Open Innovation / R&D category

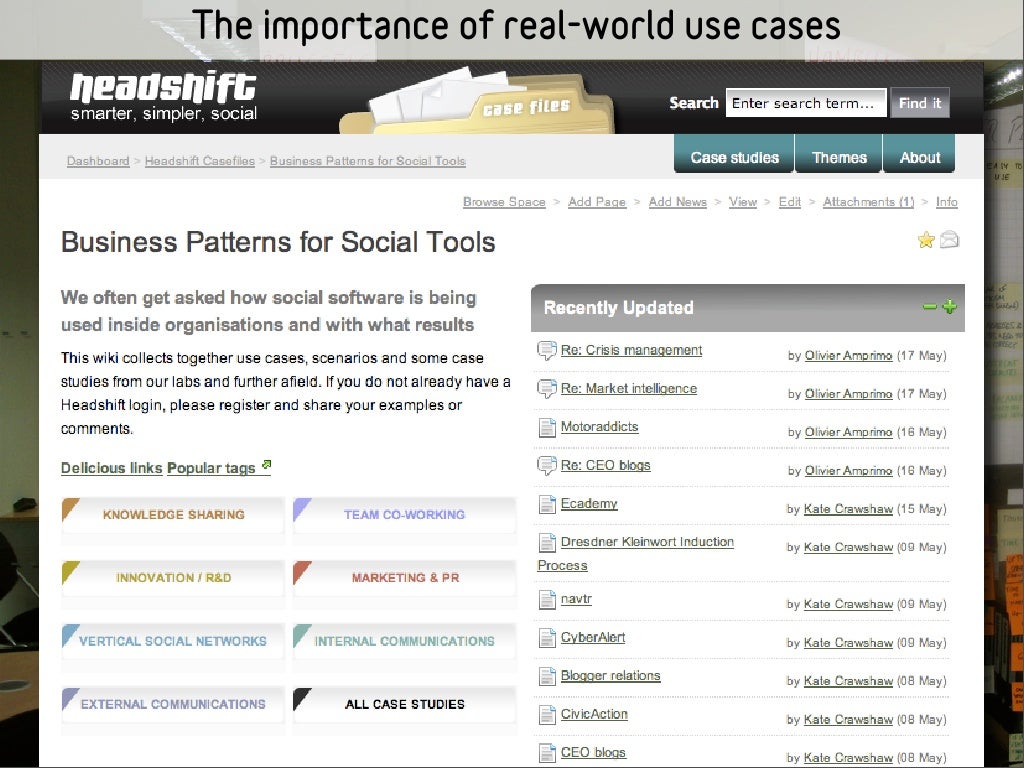coord(173,578)
